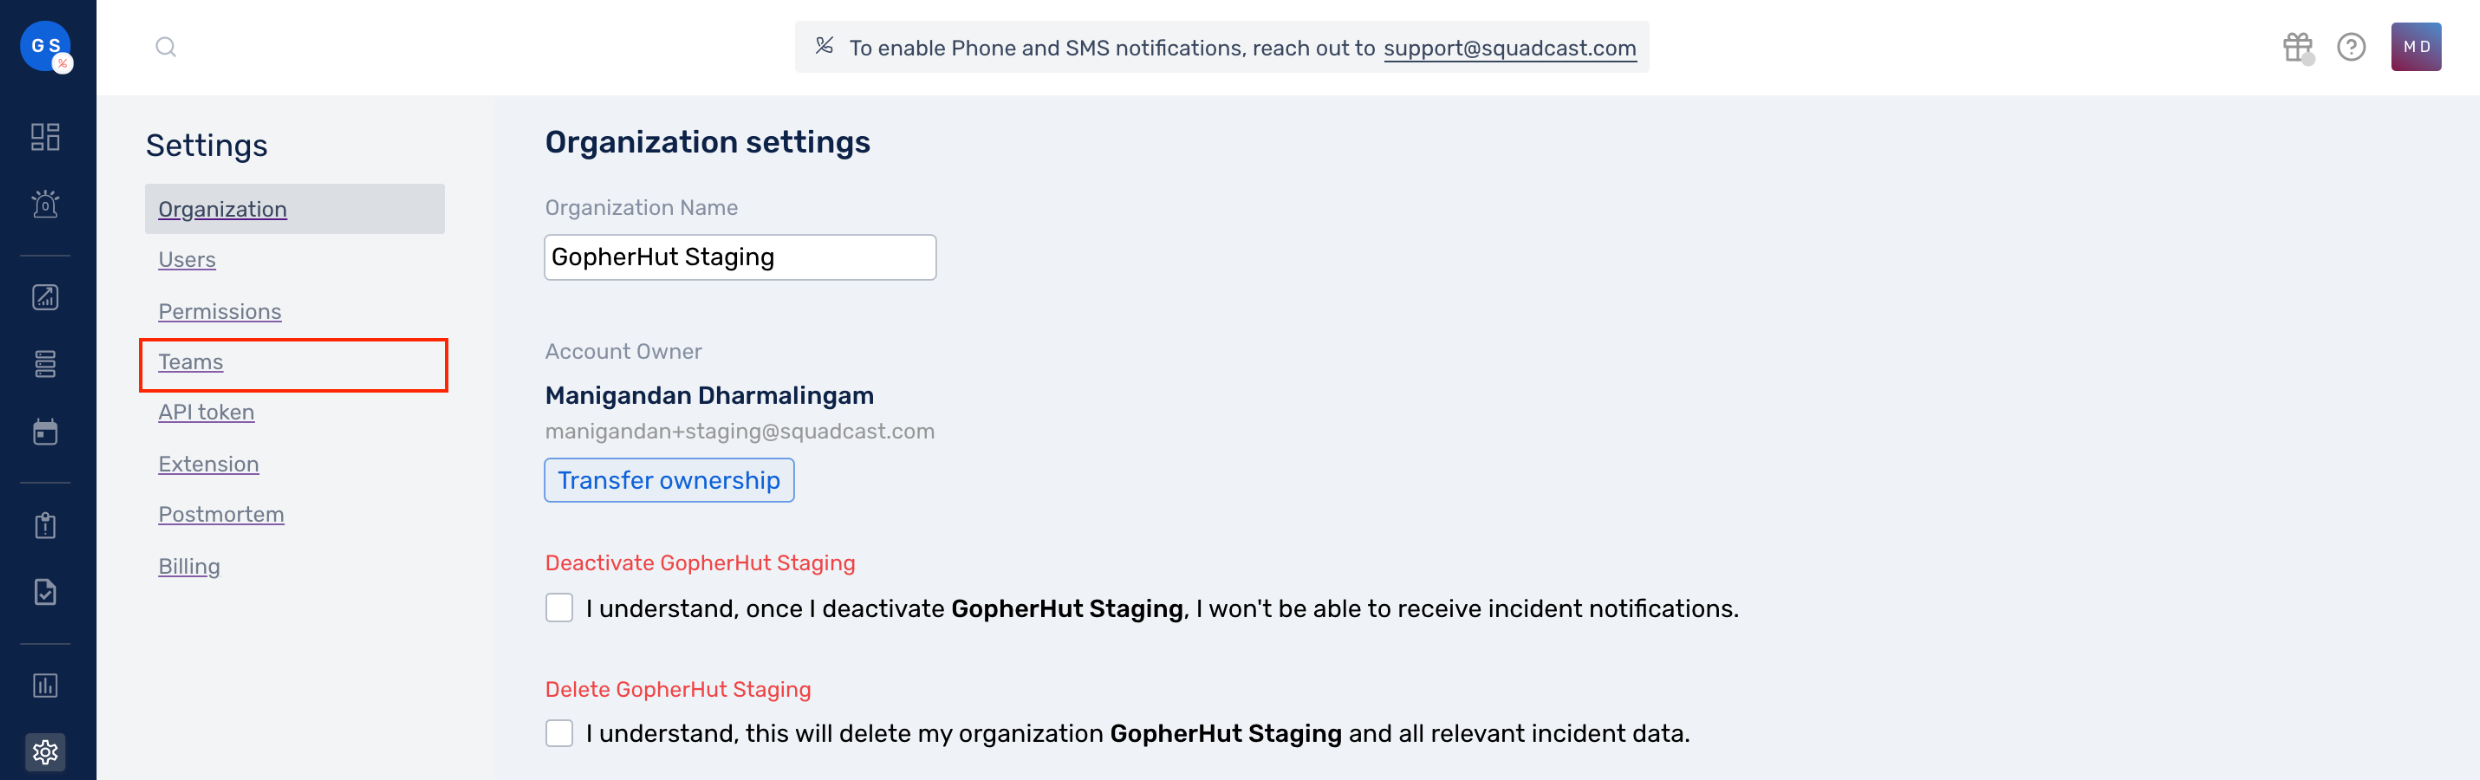
Task: Check the deactivate GopherHut Staging checkbox
Action: (x=559, y=608)
